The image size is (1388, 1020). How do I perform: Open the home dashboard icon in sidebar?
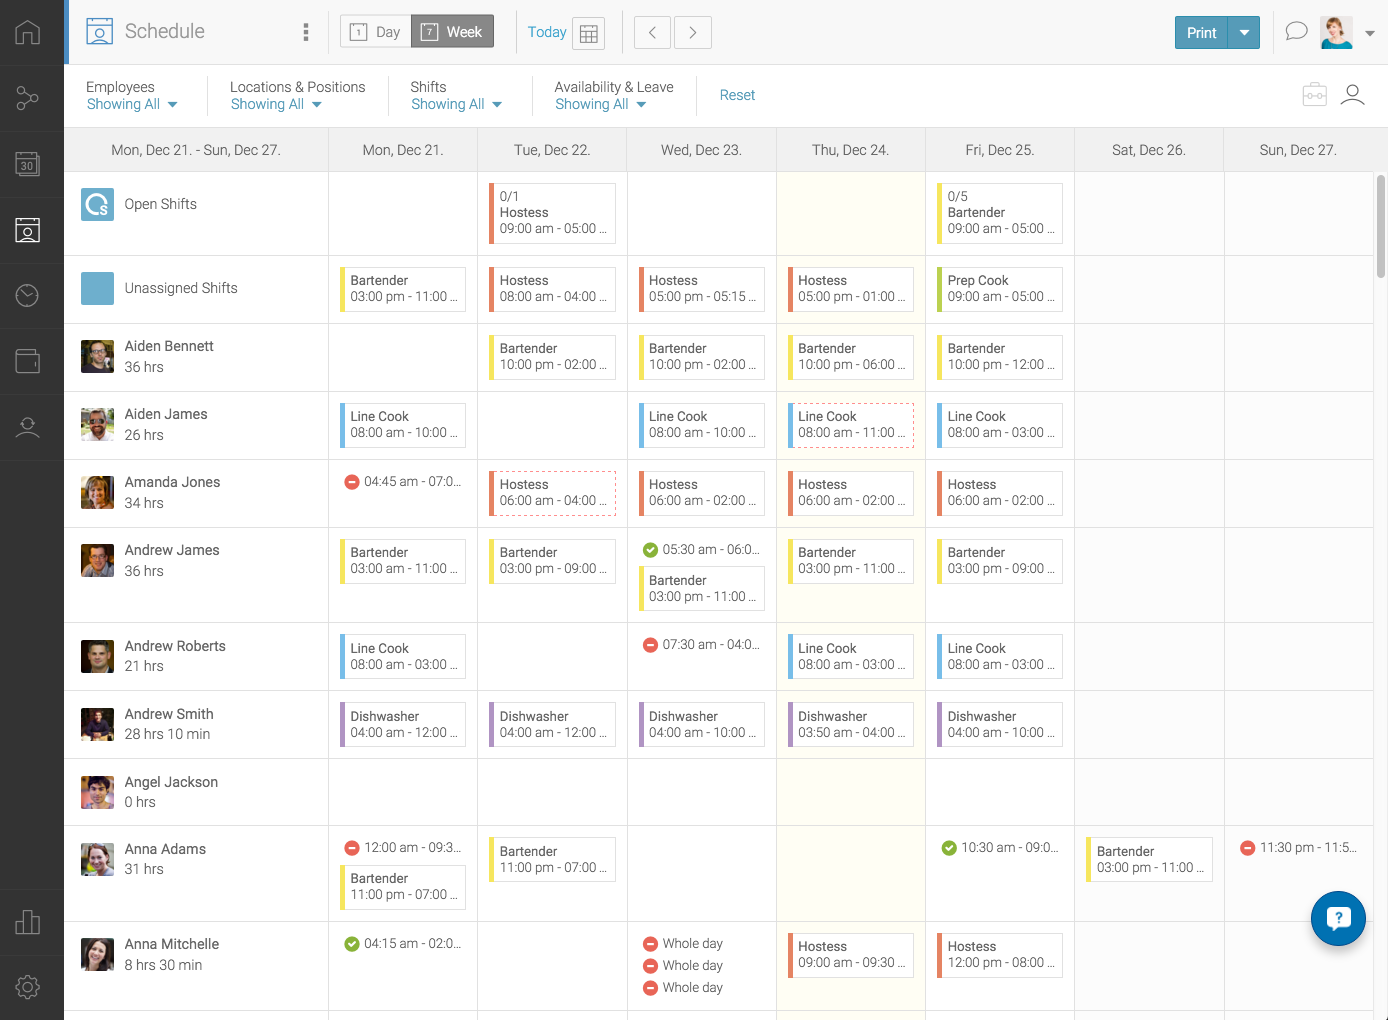click(28, 32)
